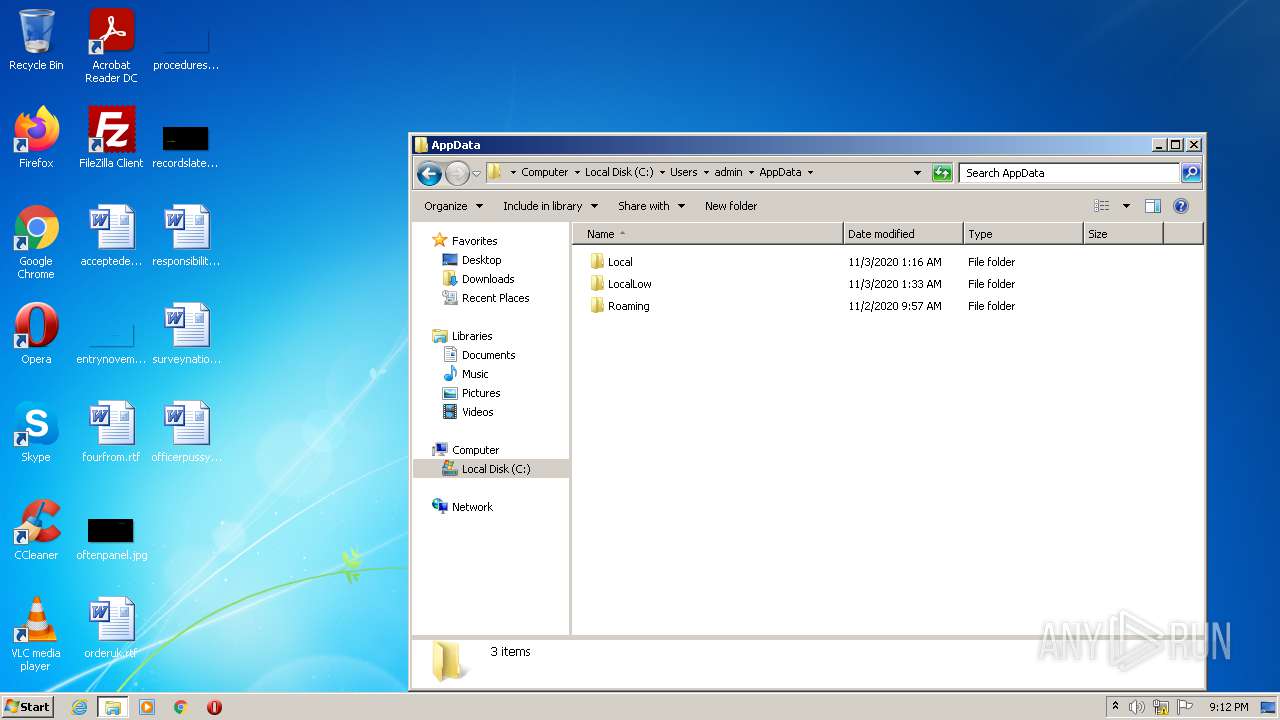Open Explorer Help button
This screenshot has height=720, width=1280.
coord(1180,206)
